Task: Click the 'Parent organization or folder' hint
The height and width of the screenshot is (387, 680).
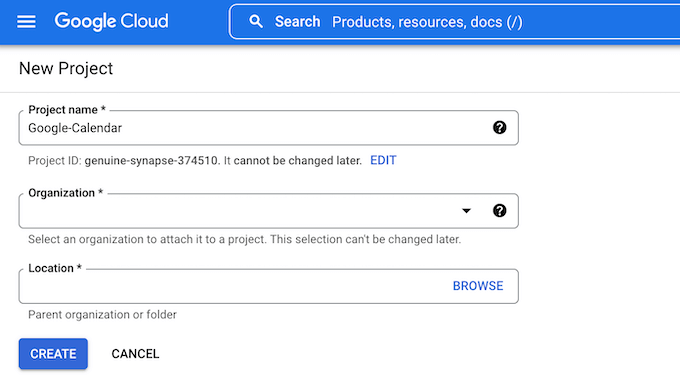Action: click(102, 315)
